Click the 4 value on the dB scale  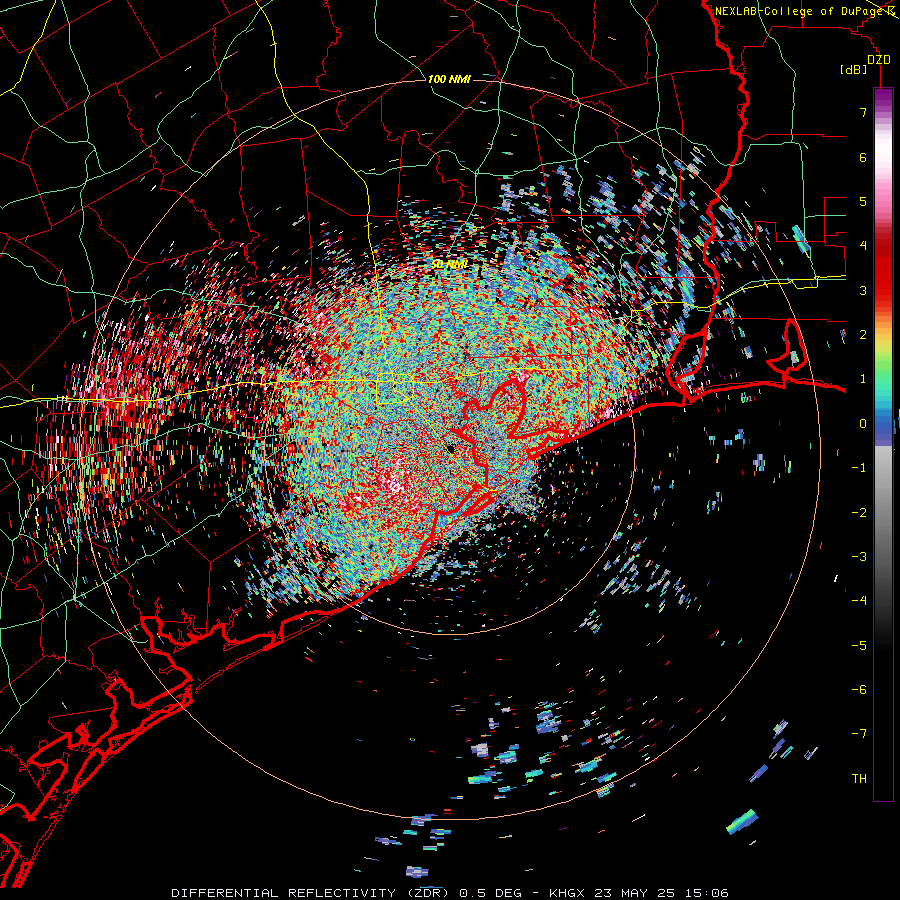click(863, 246)
